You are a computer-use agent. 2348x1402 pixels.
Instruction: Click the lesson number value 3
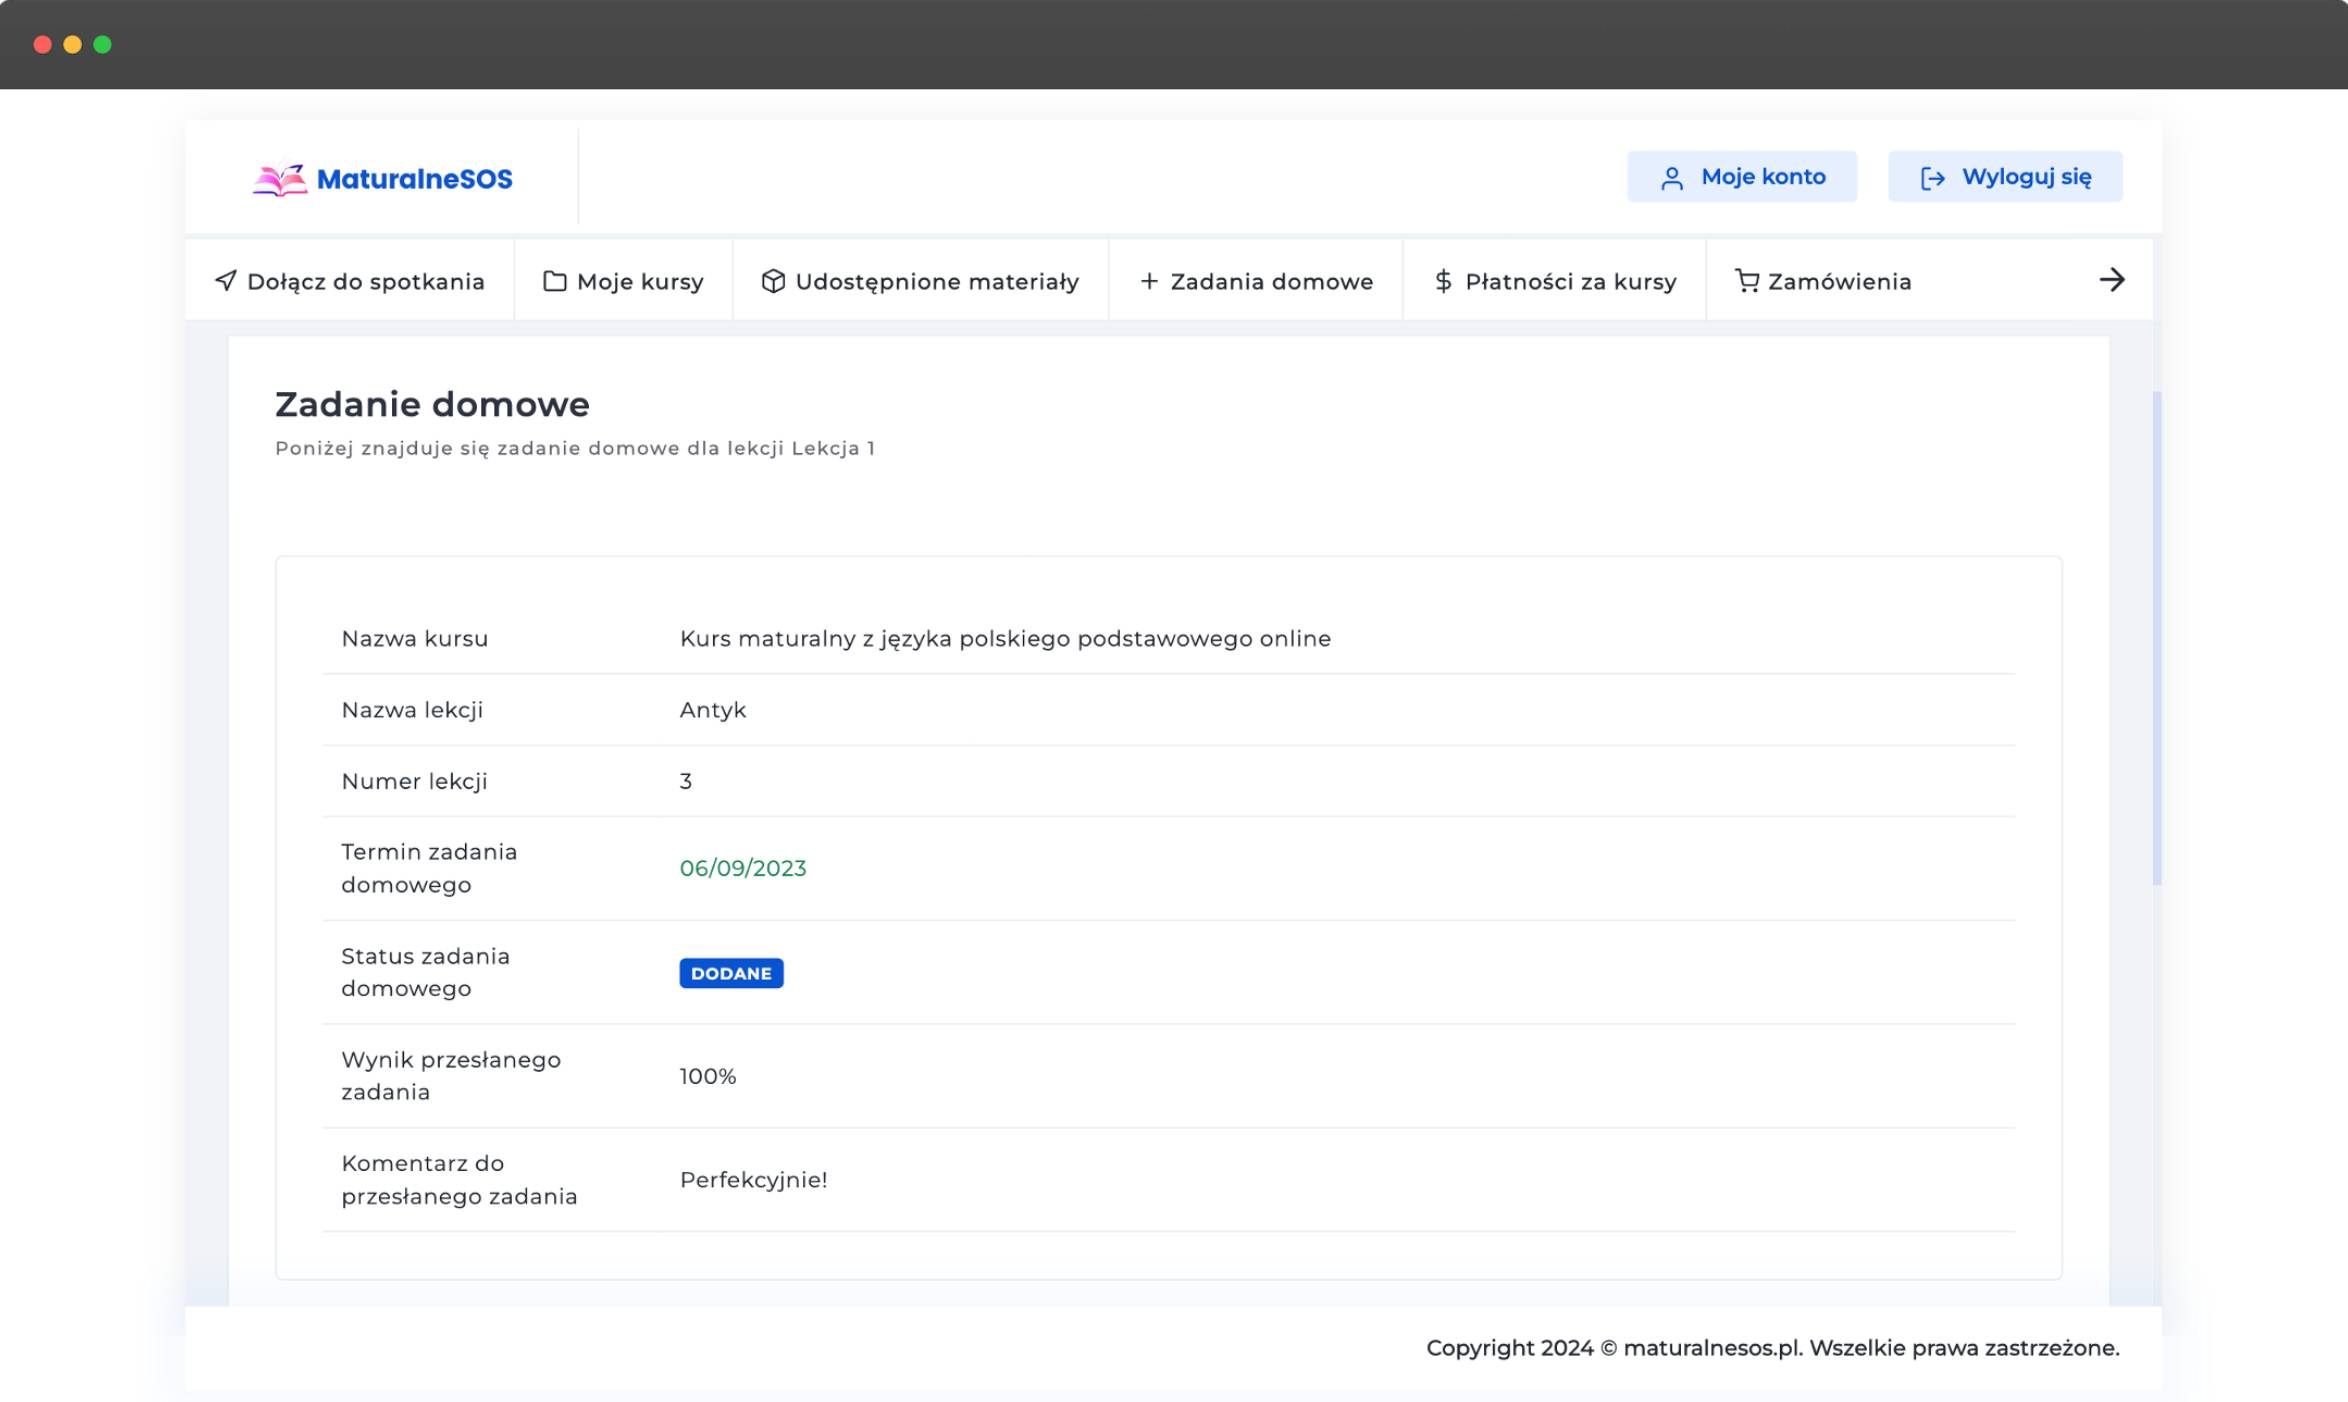[686, 781]
